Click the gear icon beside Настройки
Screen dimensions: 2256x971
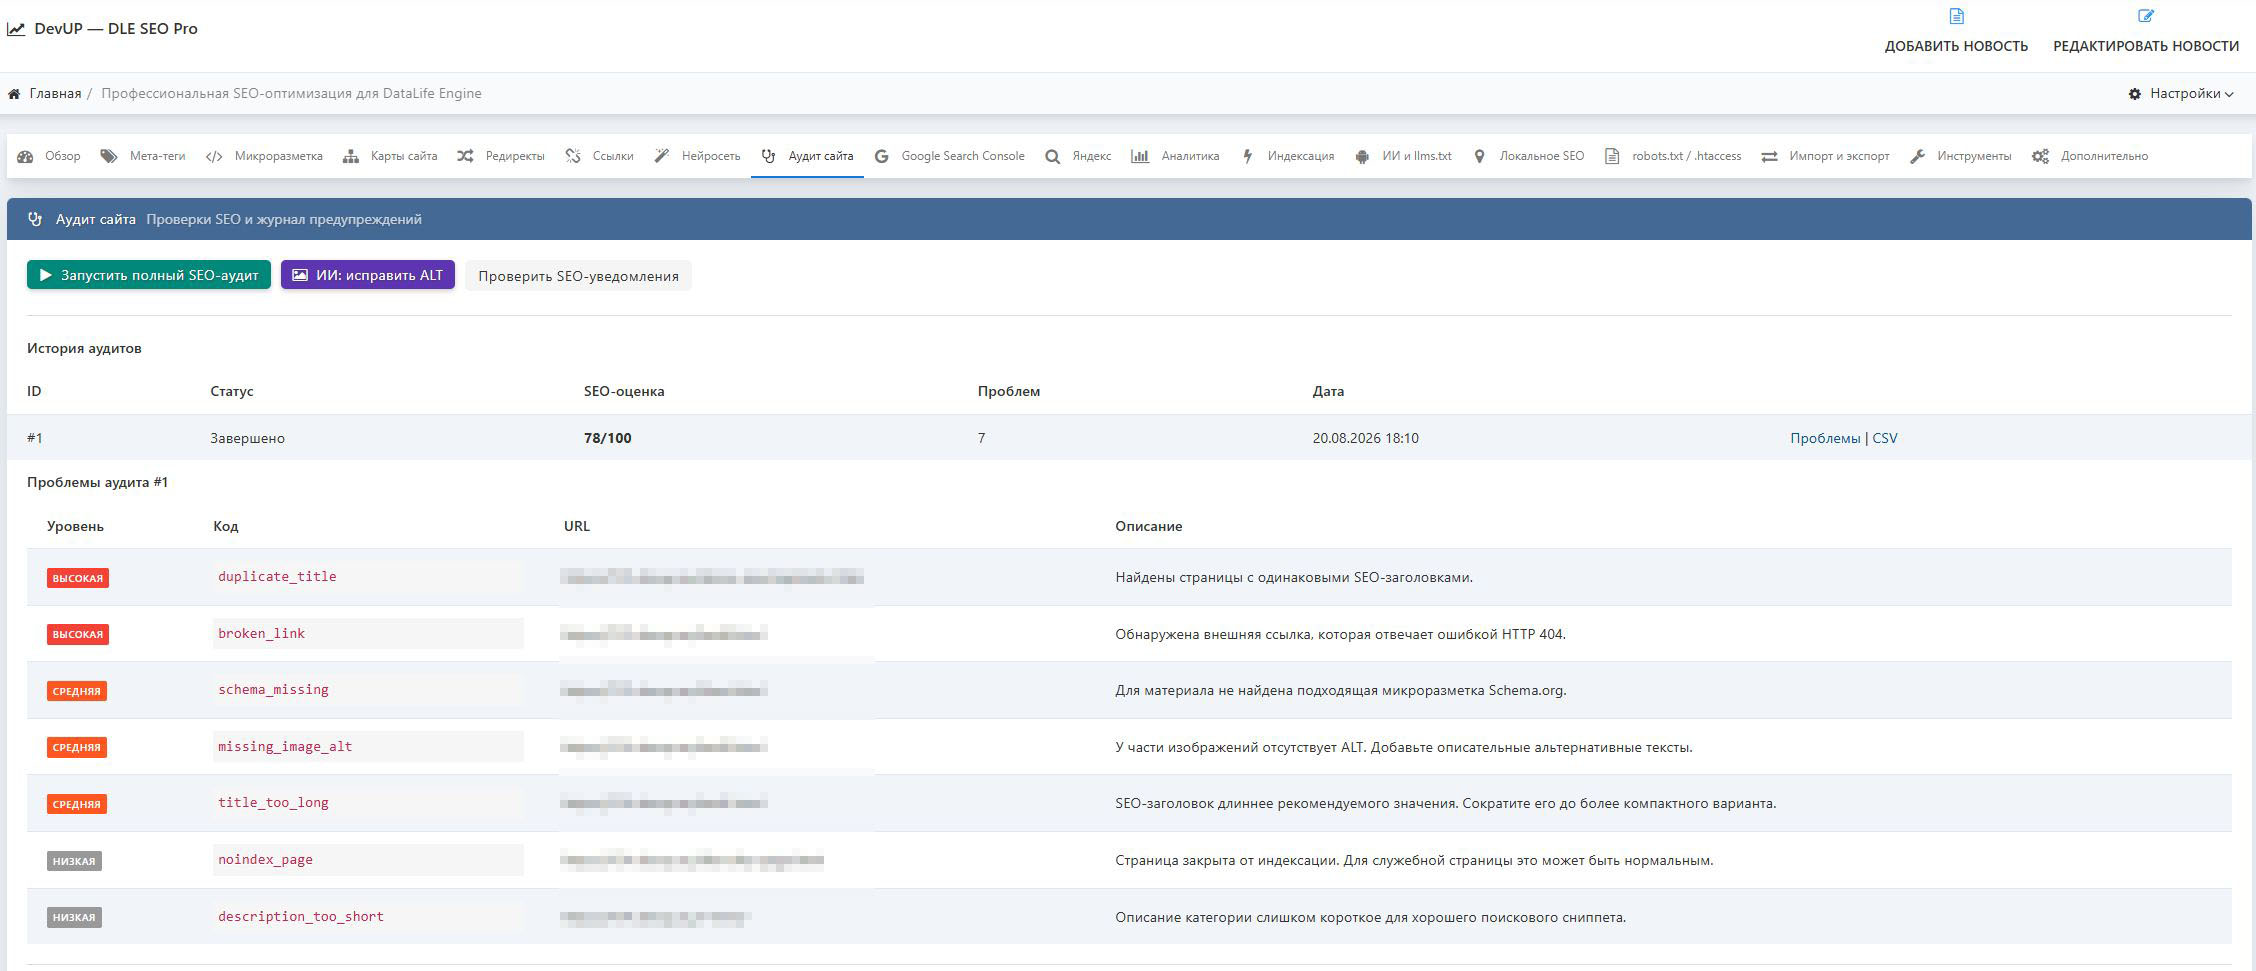click(2135, 94)
